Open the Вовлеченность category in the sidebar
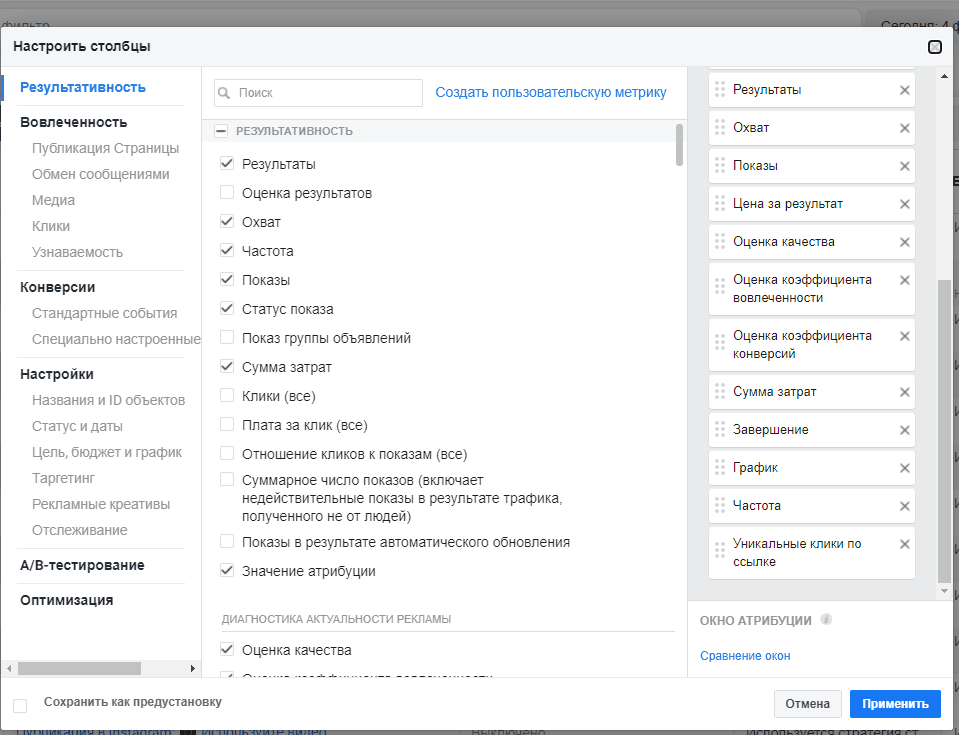This screenshot has height=735, width=959. point(73,122)
